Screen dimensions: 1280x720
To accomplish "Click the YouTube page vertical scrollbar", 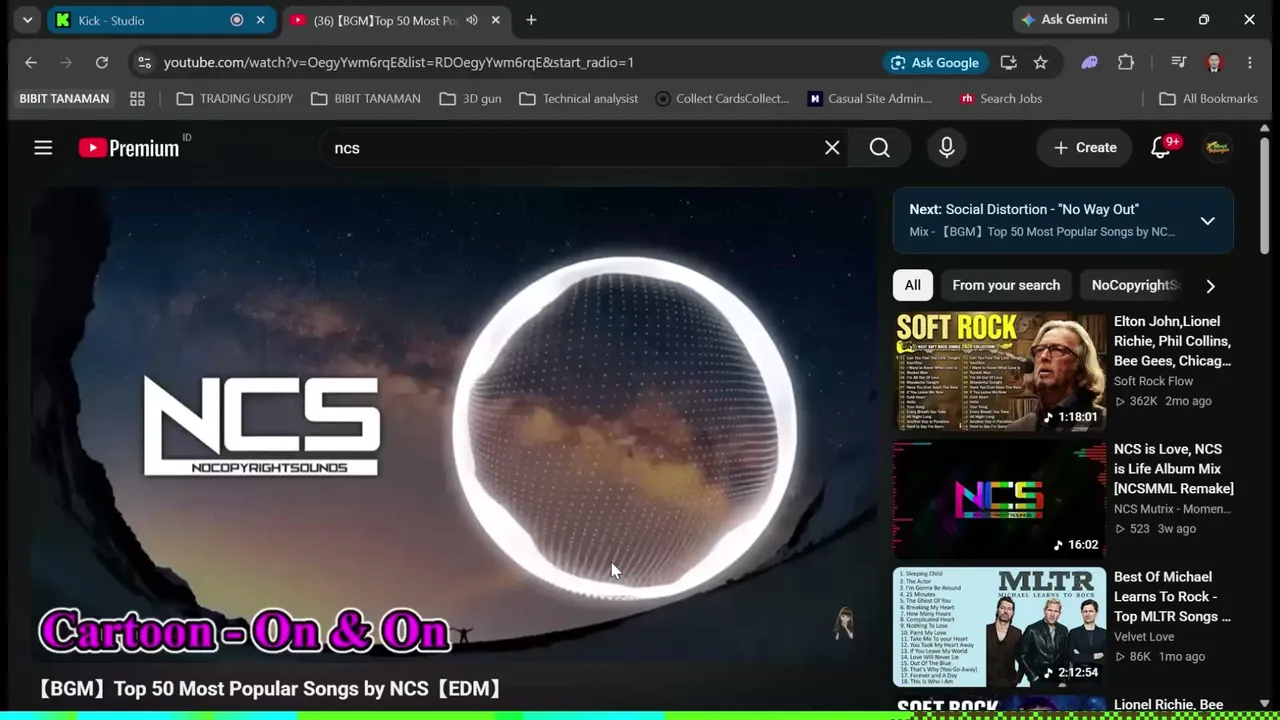I will point(1264,196).
